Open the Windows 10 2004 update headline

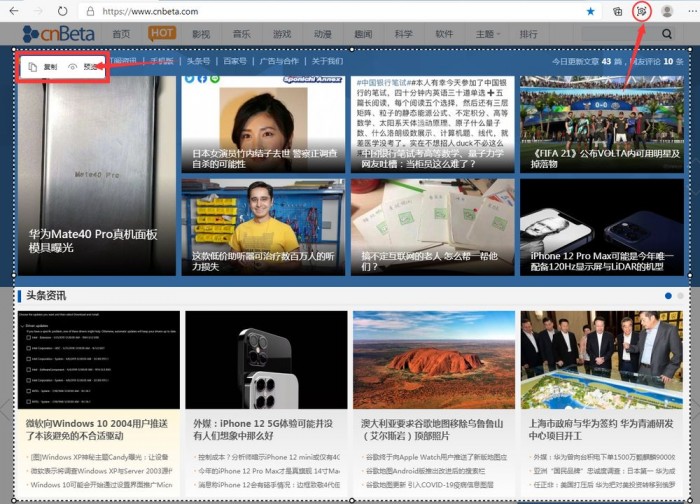point(95,429)
